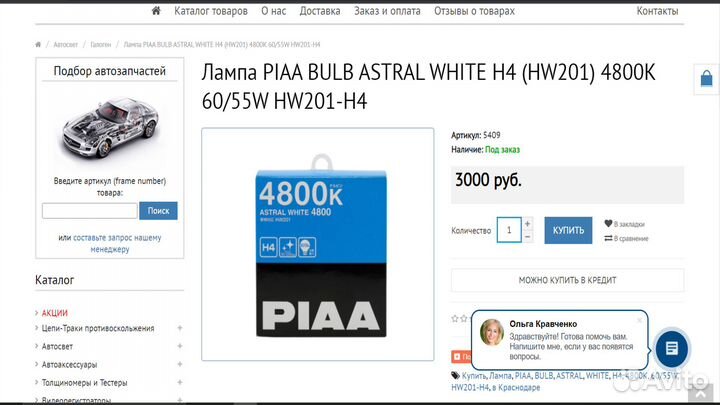Click Под заказ availability text
The height and width of the screenshot is (405, 720).
coord(502,150)
